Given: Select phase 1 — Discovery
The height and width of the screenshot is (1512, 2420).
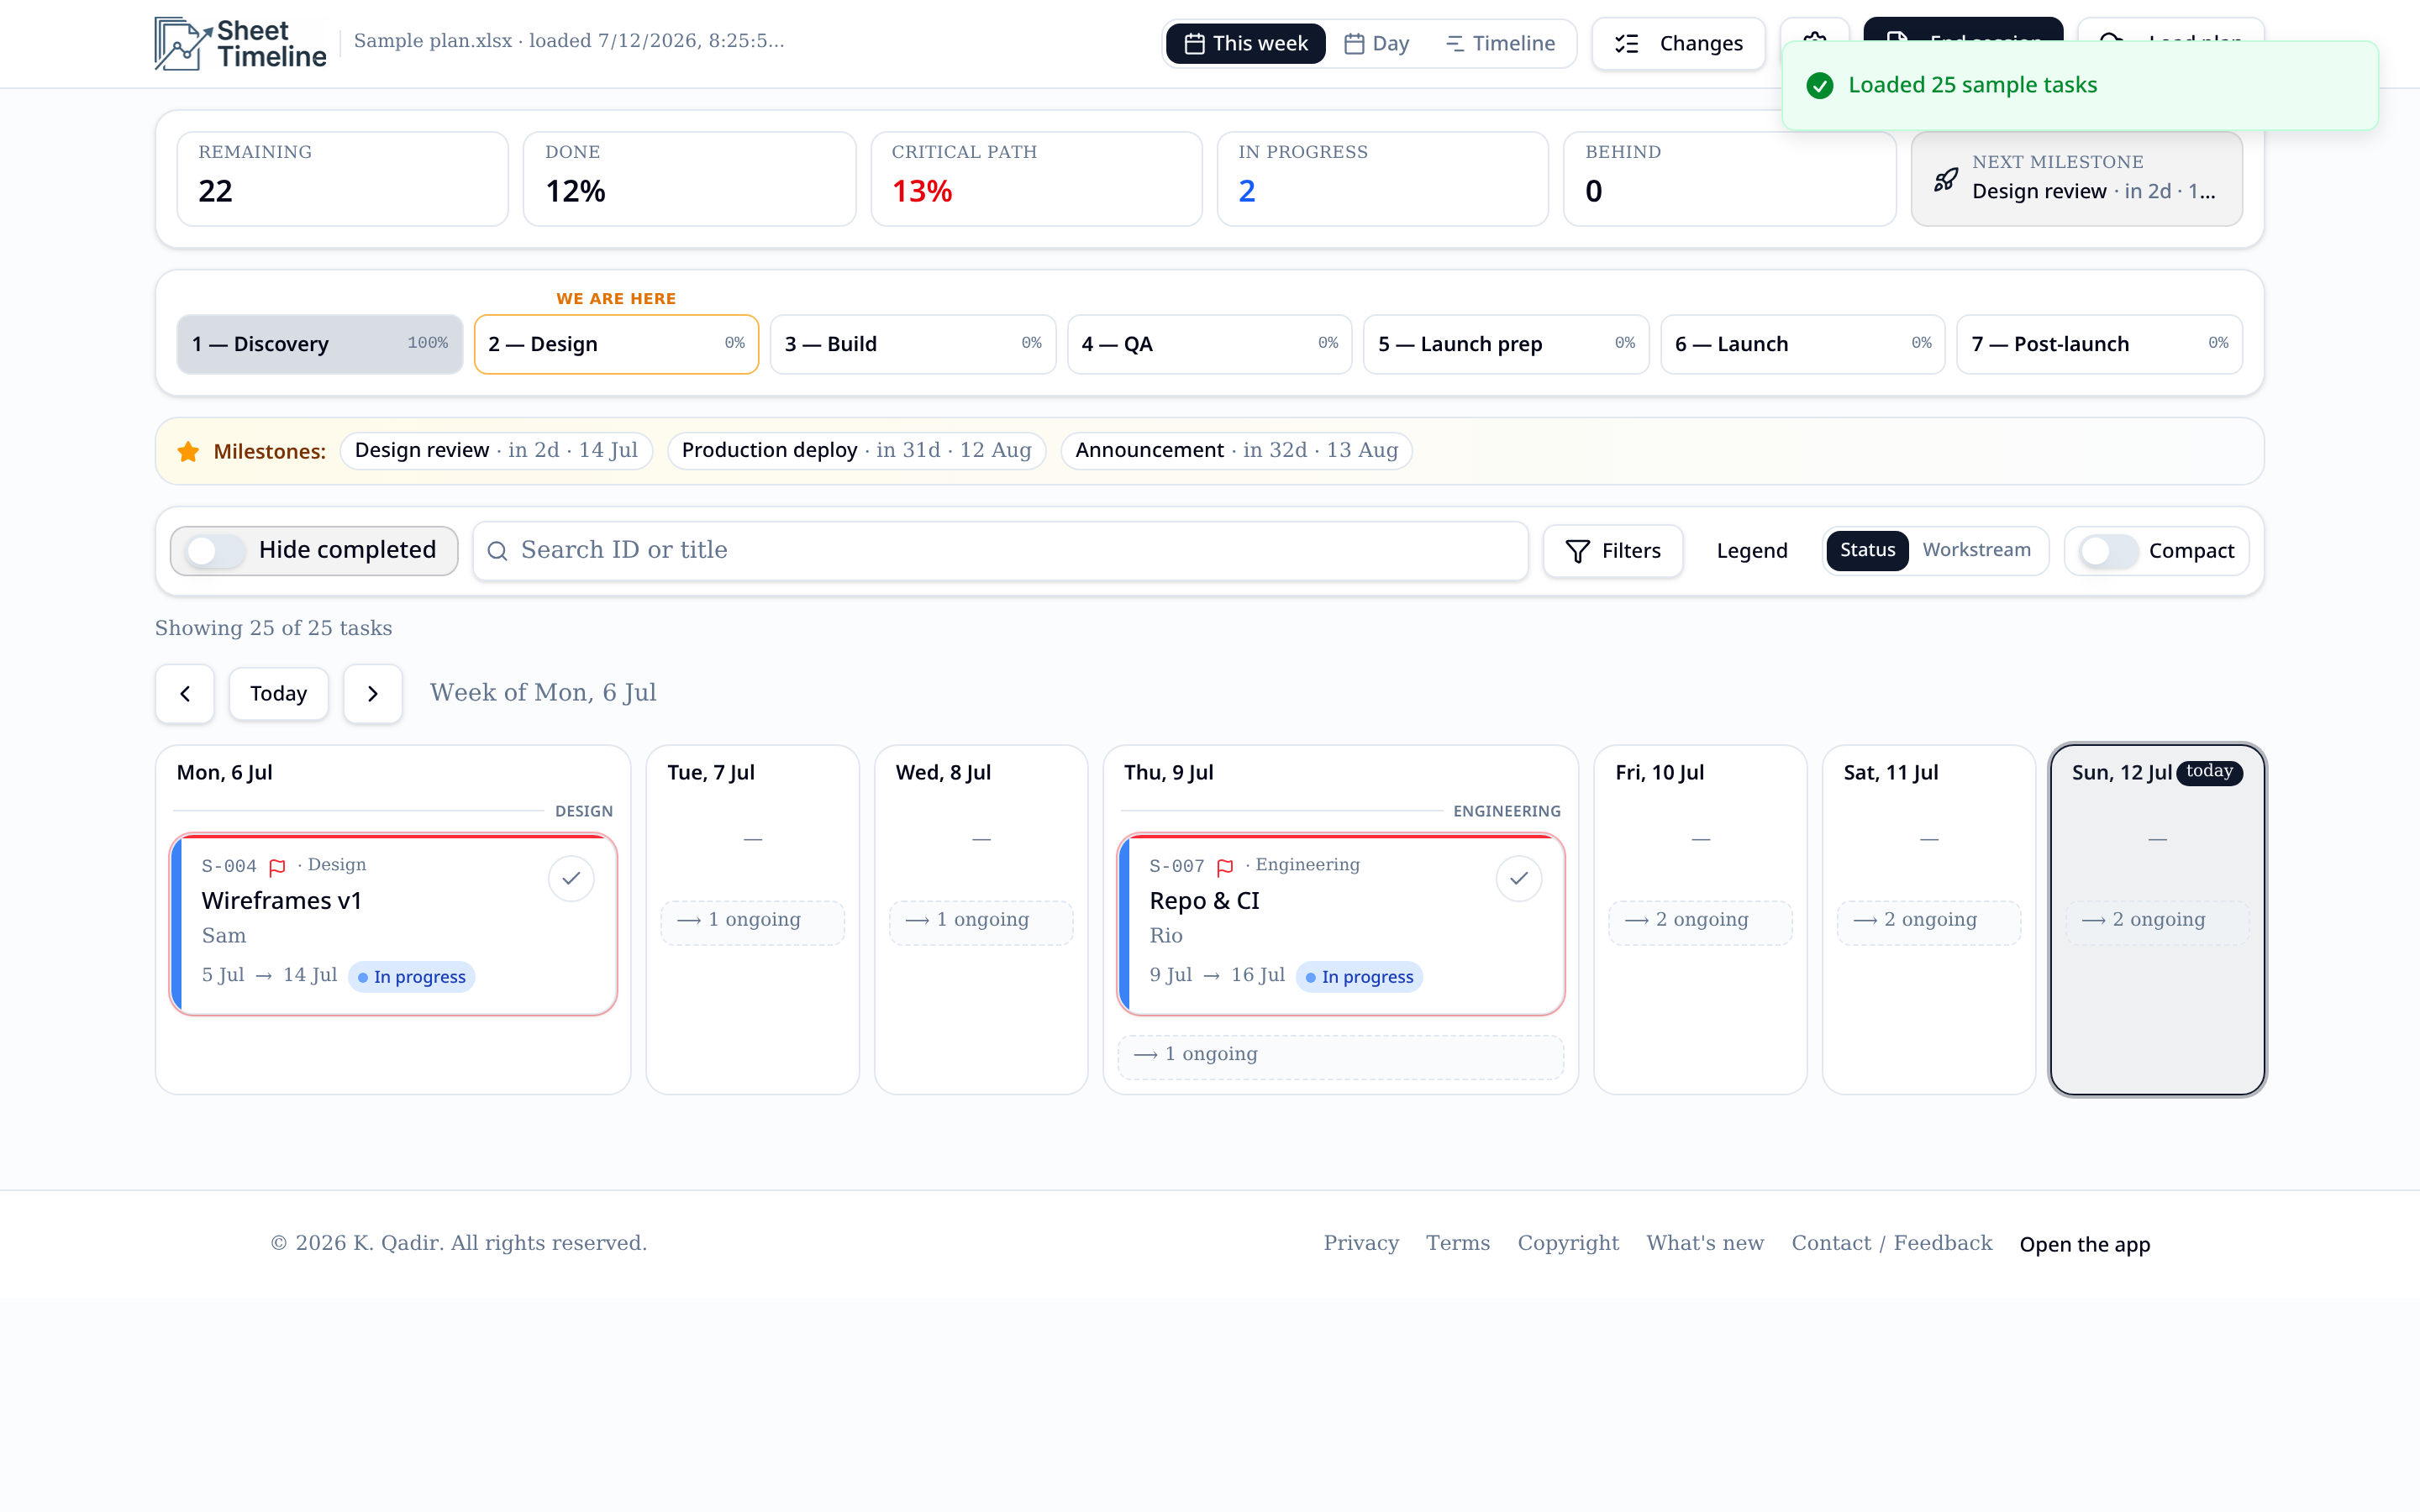Looking at the screenshot, I should click(320, 344).
